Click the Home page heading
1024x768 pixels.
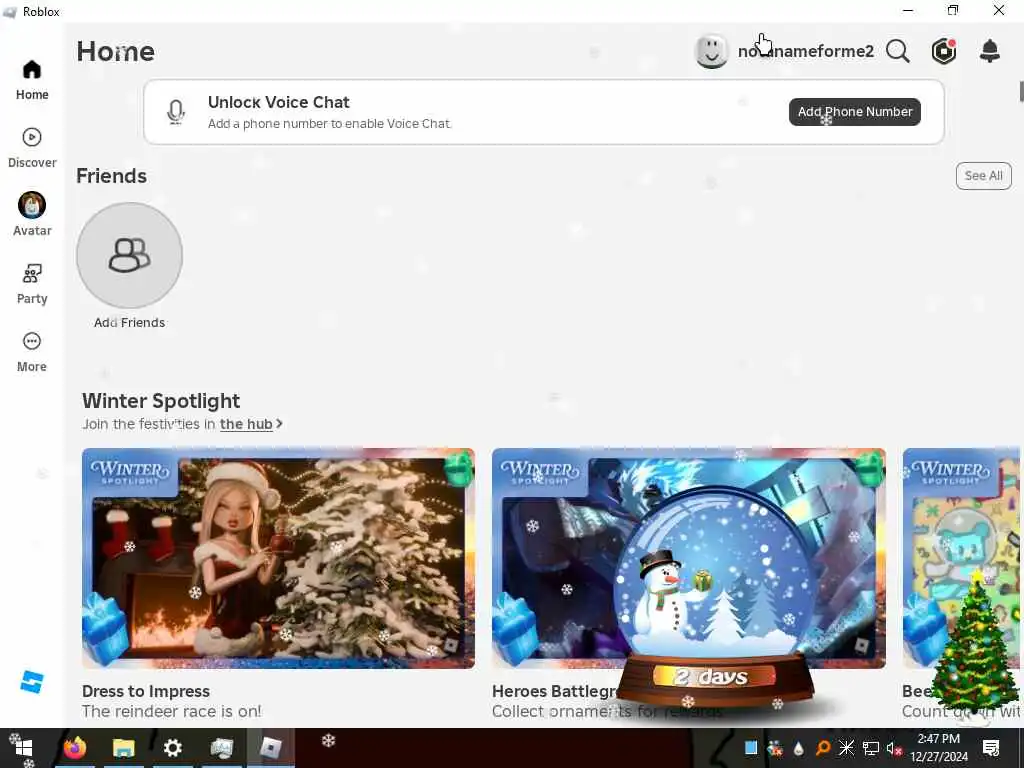pyautogui.click(x=116, y=52)
